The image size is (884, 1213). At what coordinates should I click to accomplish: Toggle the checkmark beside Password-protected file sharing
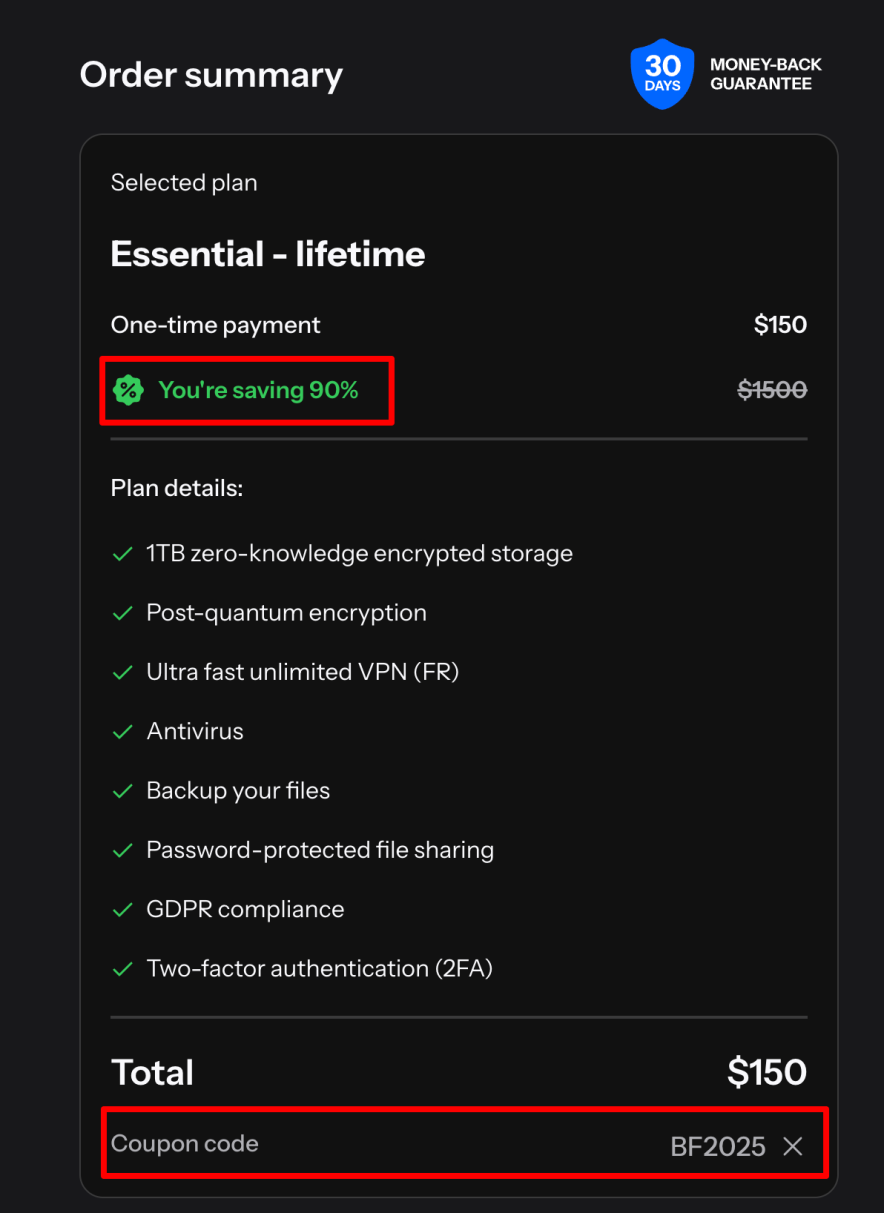[123, 849]
